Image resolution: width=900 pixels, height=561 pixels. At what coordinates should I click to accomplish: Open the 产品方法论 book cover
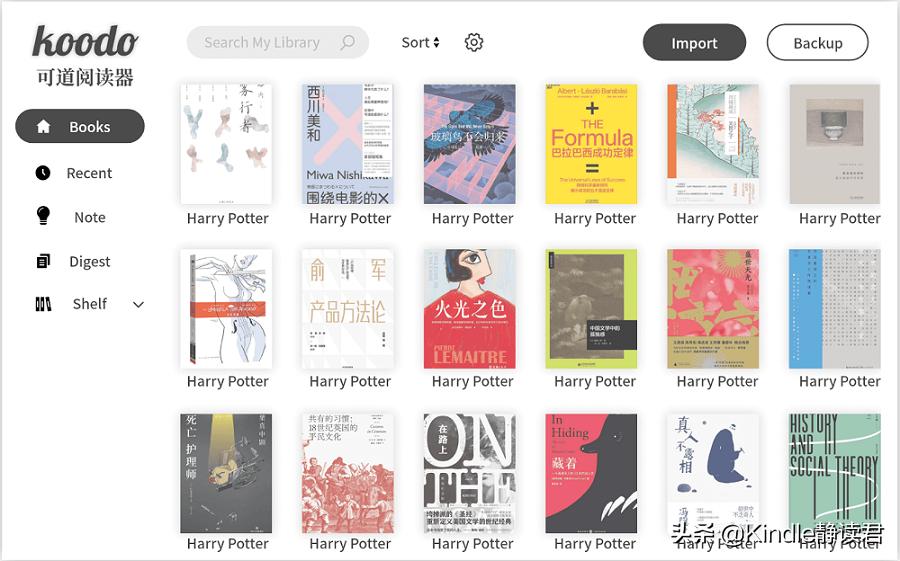[x=348, y=309]
